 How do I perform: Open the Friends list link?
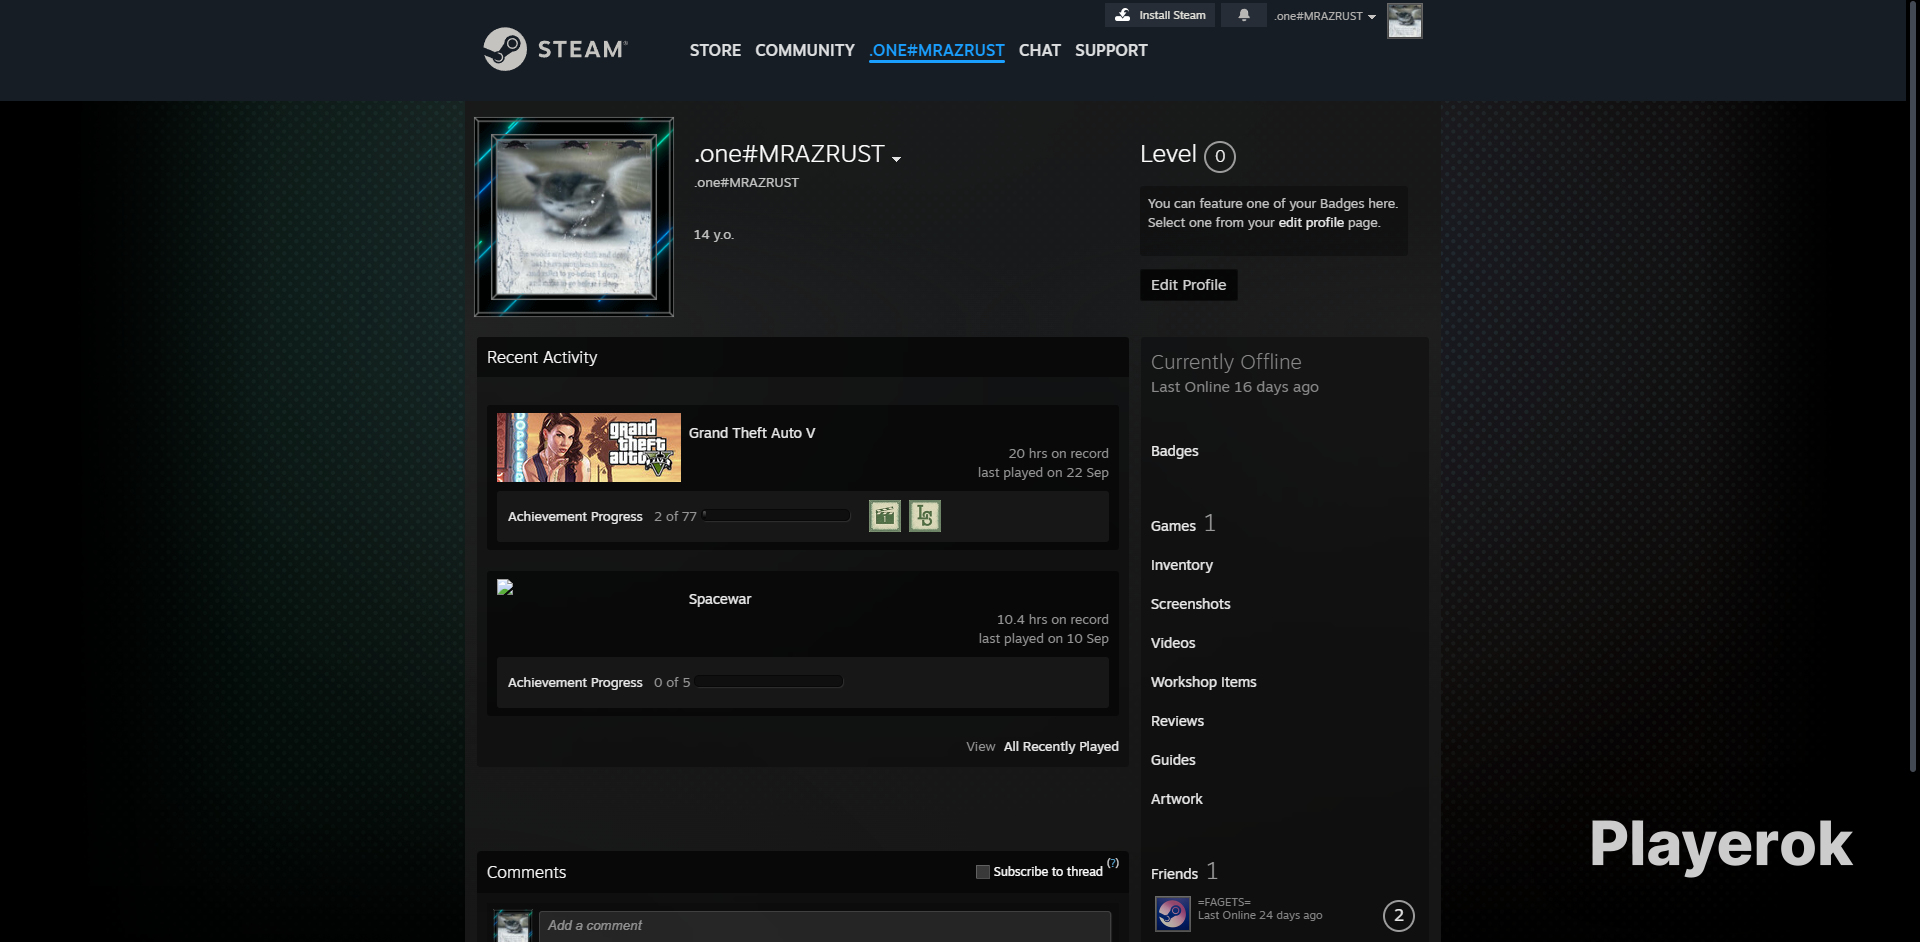click(x=1174, y=874)
